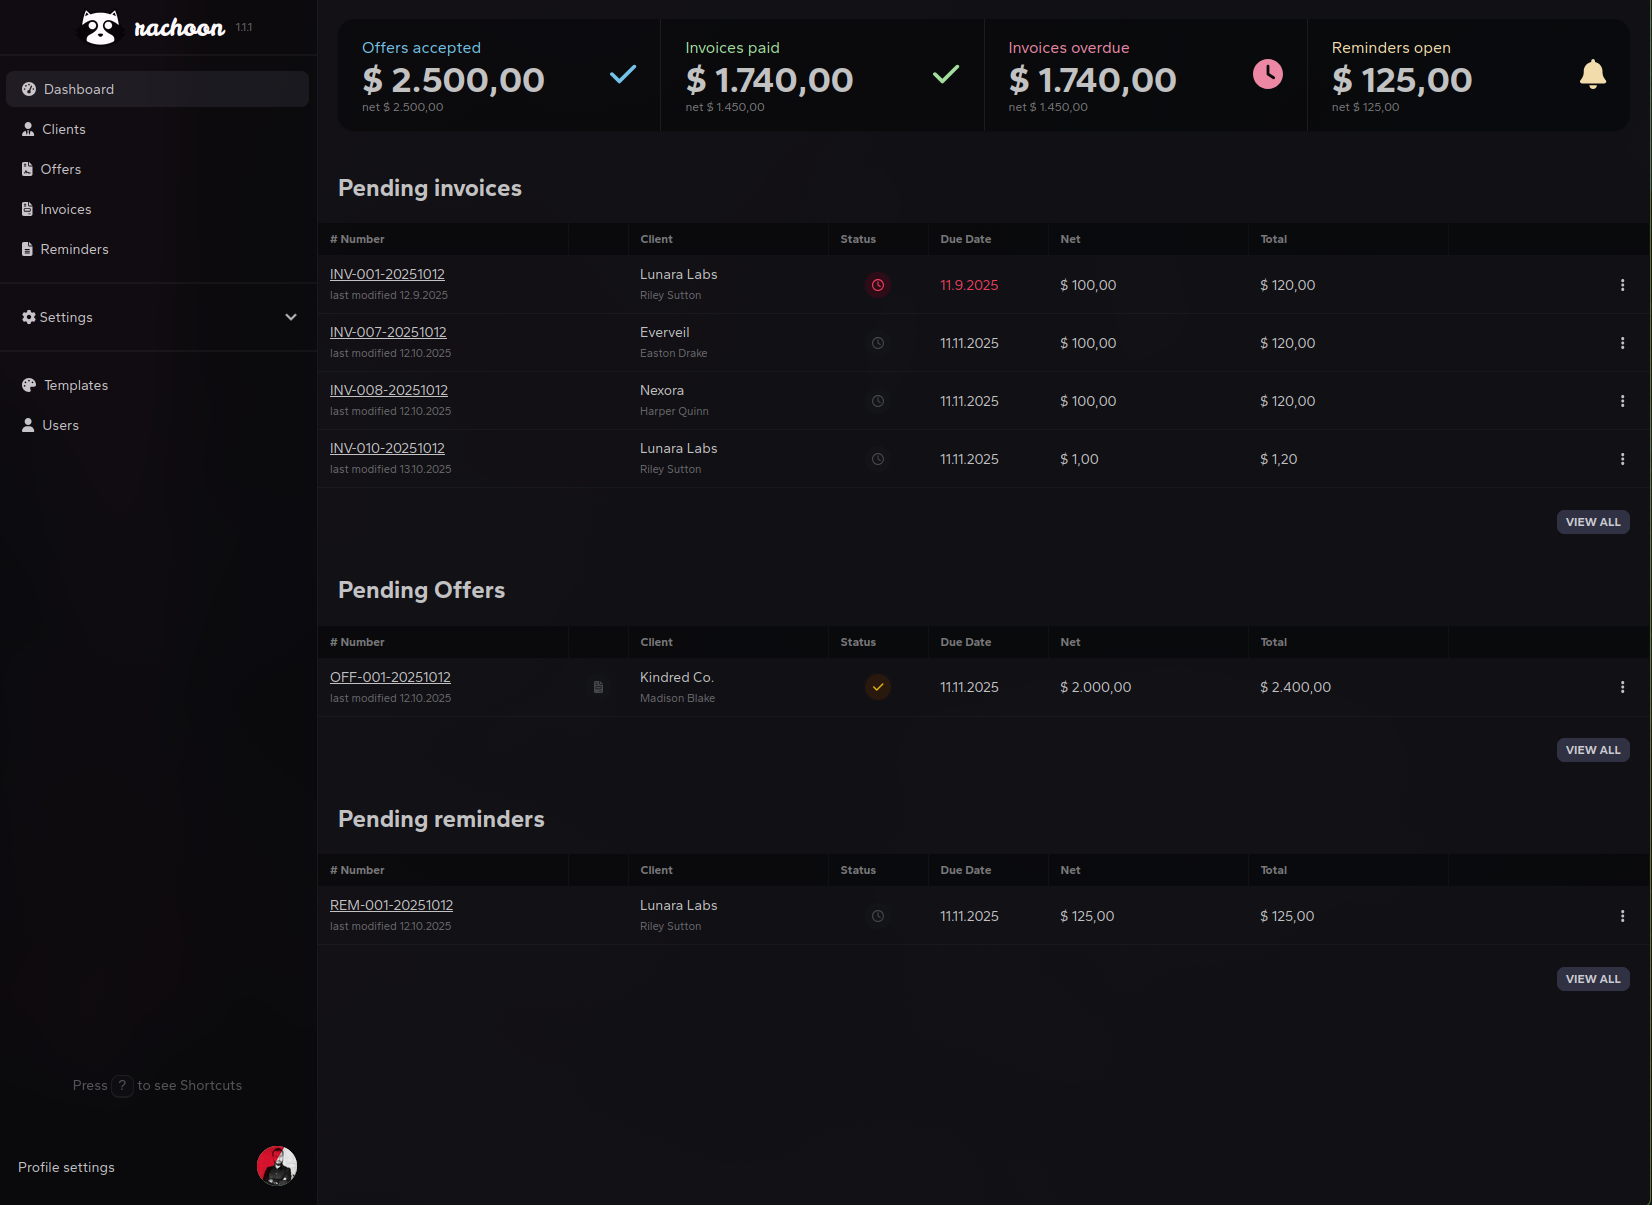
Task: Click the document icon next to OFF-001-20251012
Action: point(598,687)
